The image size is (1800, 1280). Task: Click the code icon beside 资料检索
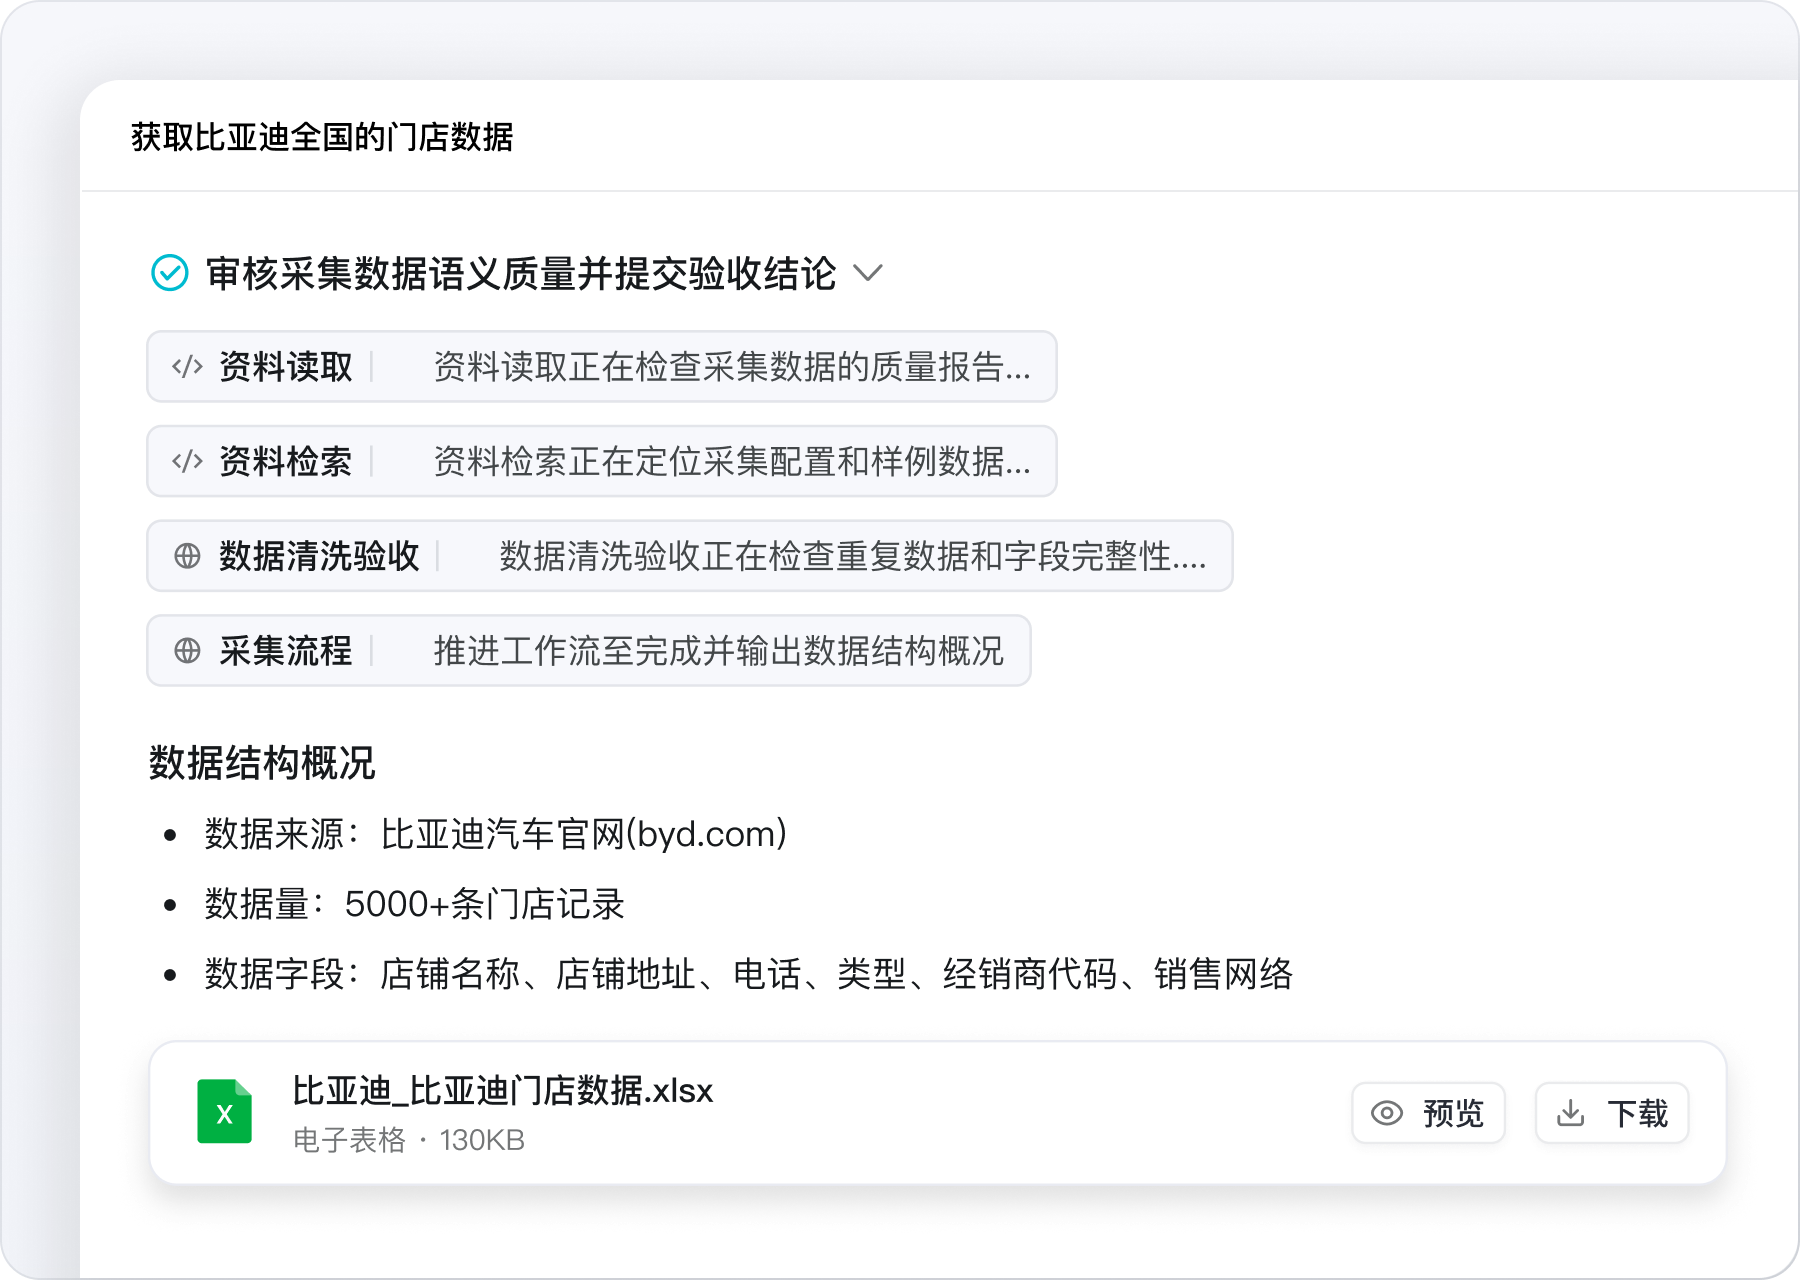(x=187, y=461)
